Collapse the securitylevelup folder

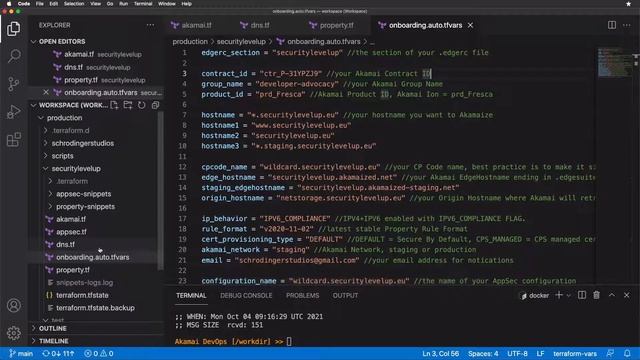pos(76,169)
